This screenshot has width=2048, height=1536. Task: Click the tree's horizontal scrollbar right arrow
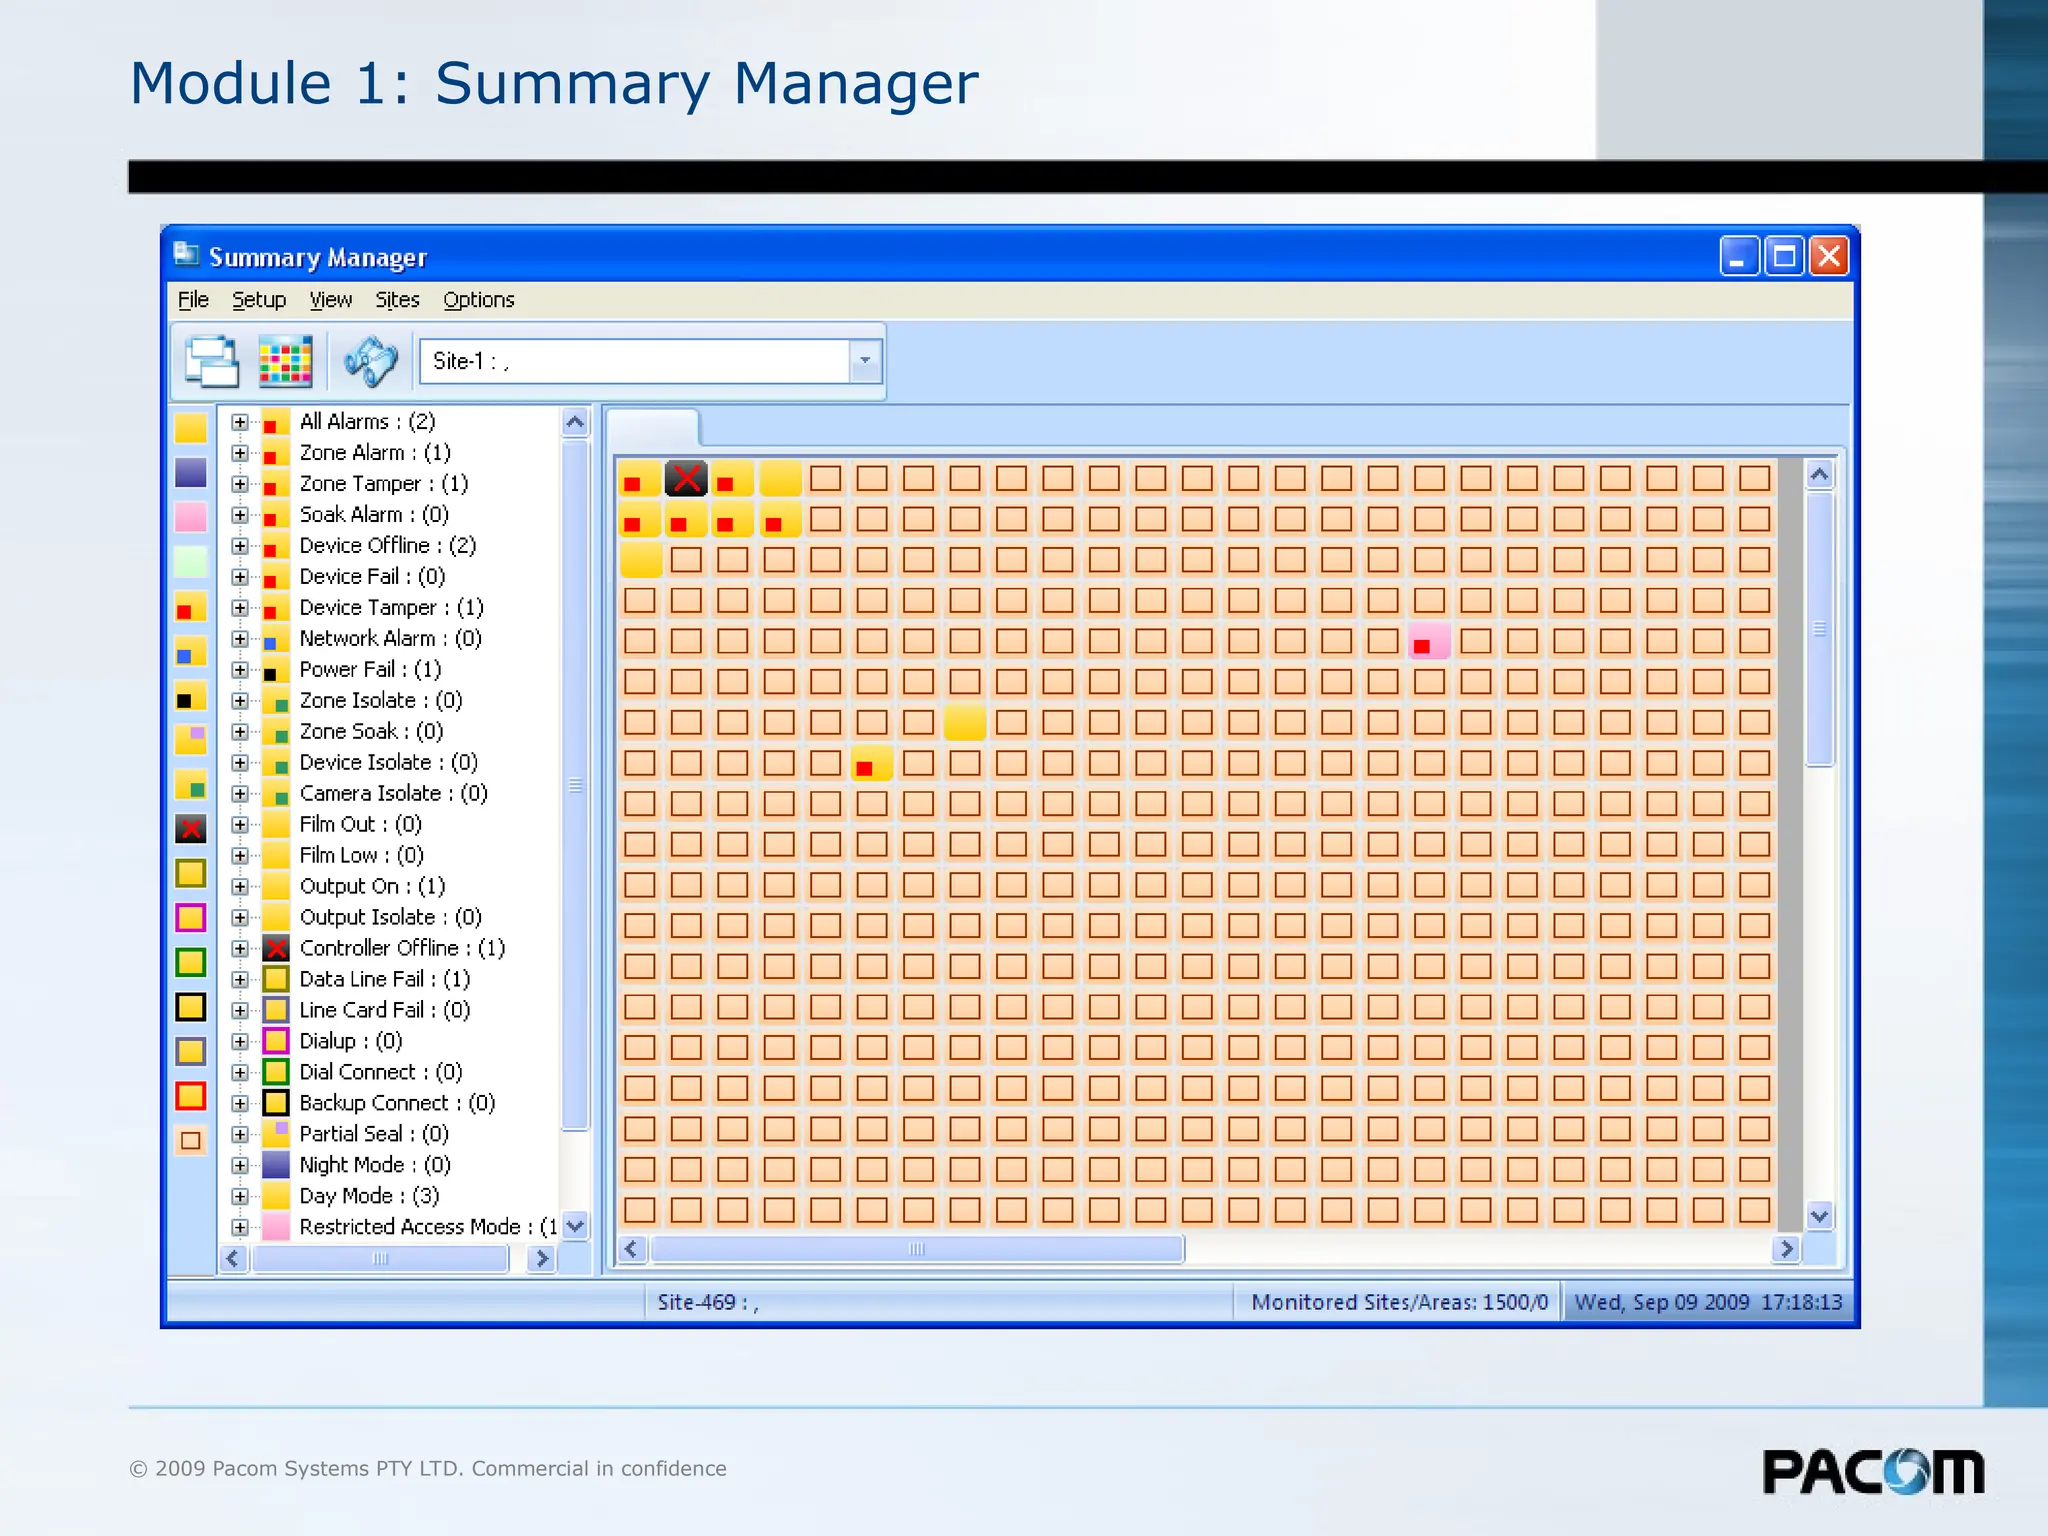coord(541,1259)
